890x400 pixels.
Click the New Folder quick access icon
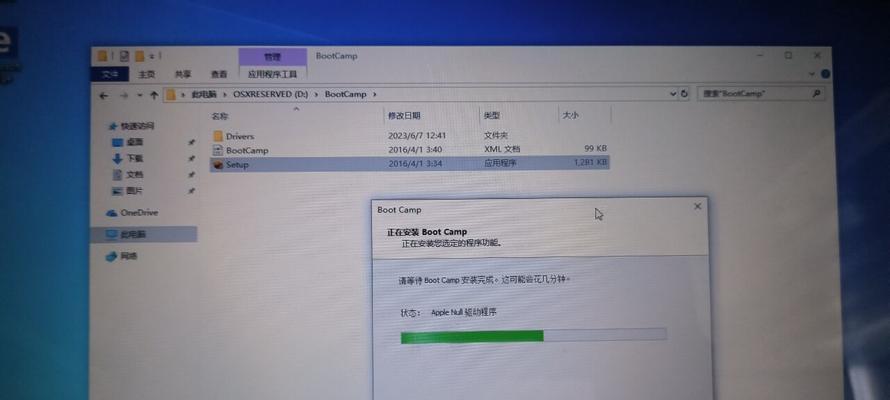[140, 56]
